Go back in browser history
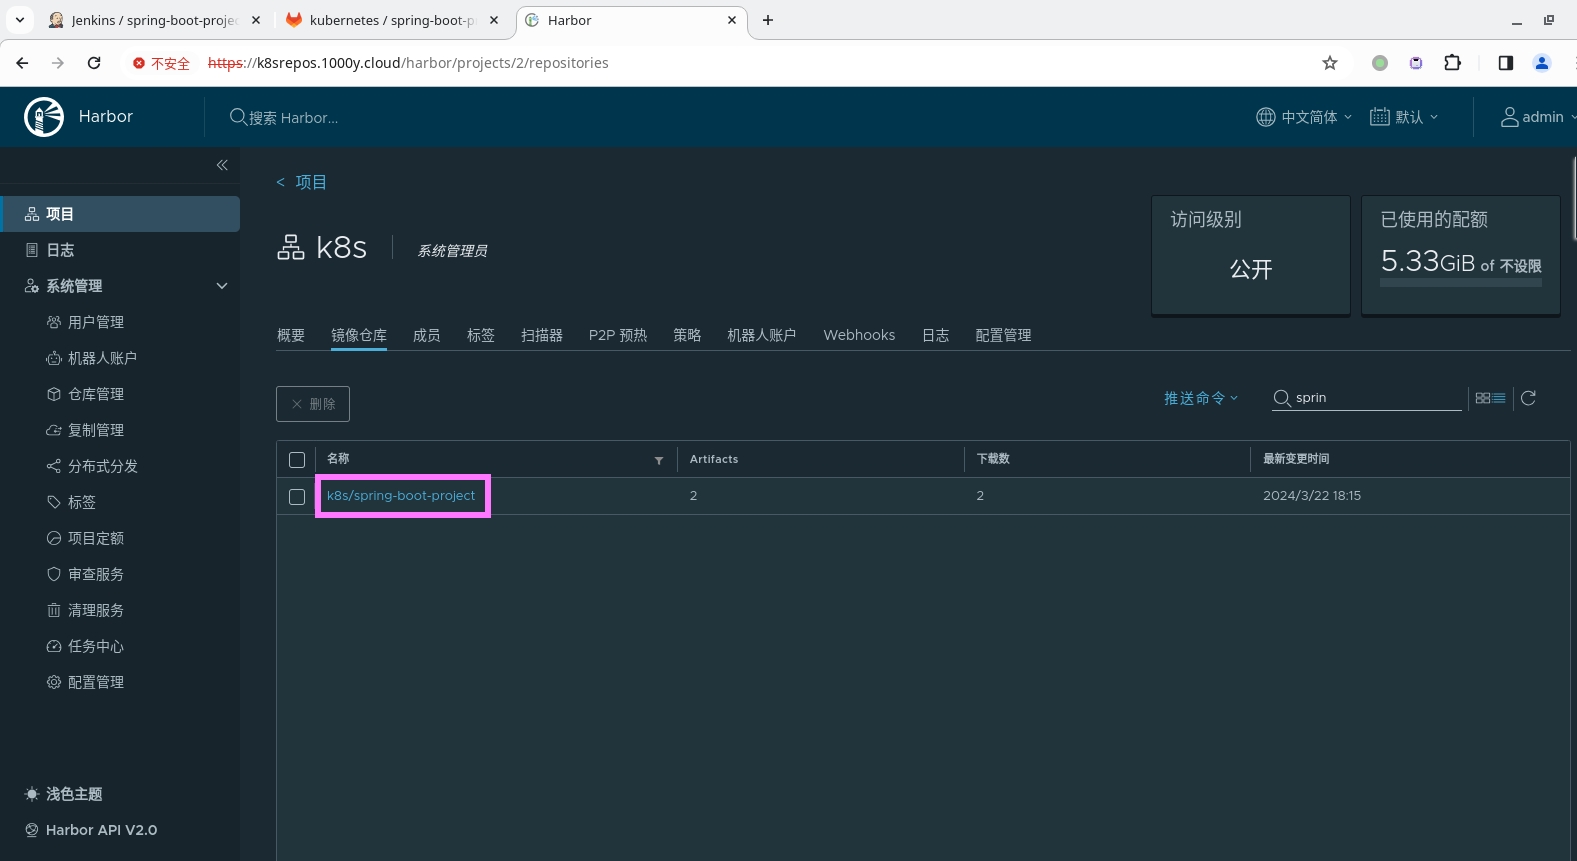The width and height of the screenshot is (1577, 861). click(22, 63)
